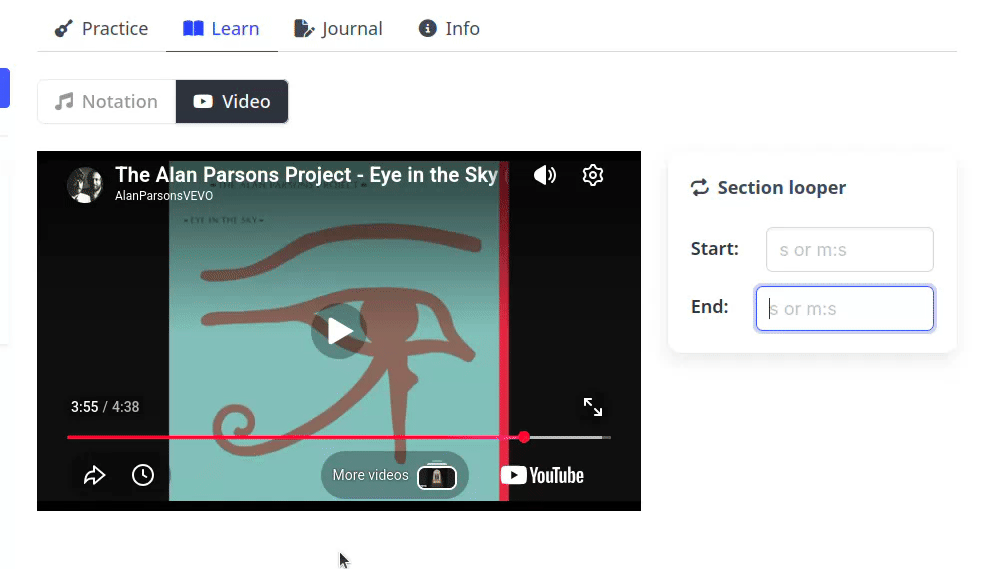Click the Watch later clock icon

(143, 475)
